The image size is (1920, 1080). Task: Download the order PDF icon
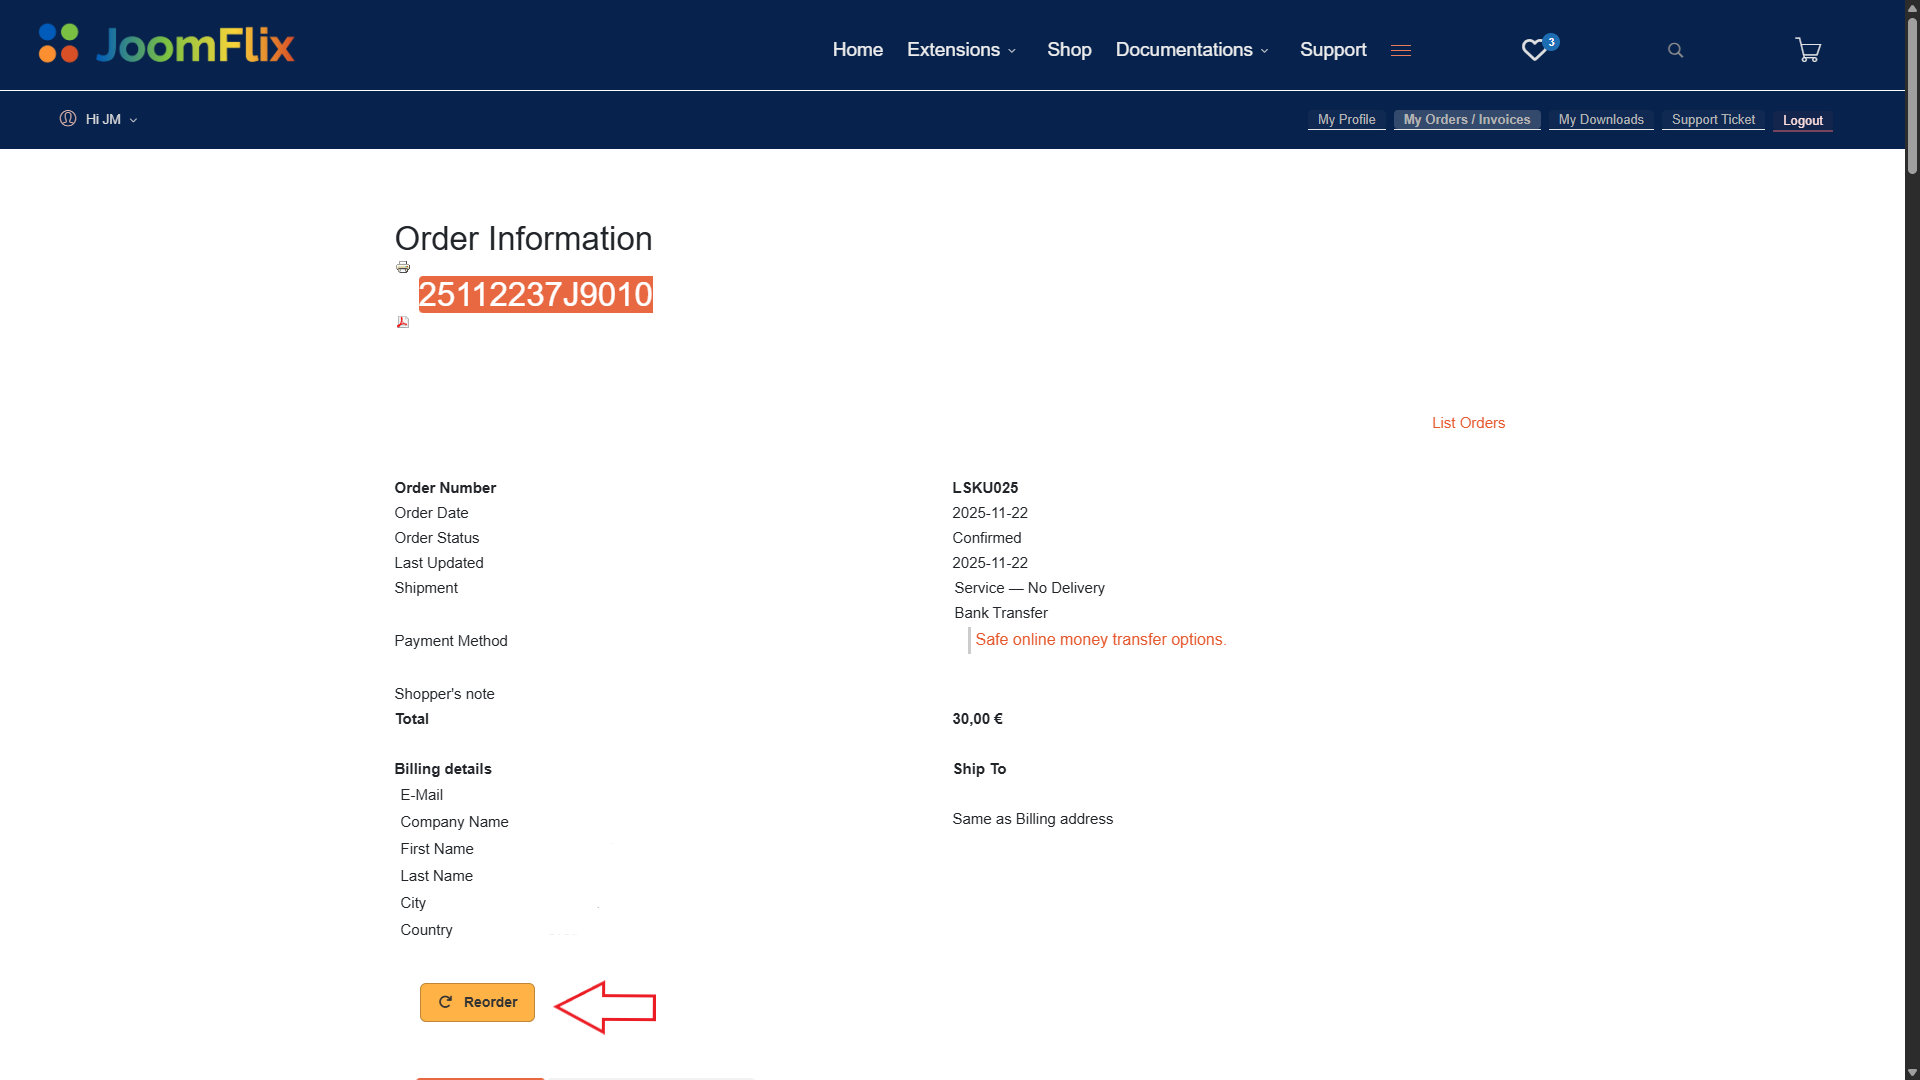[403, 322]
